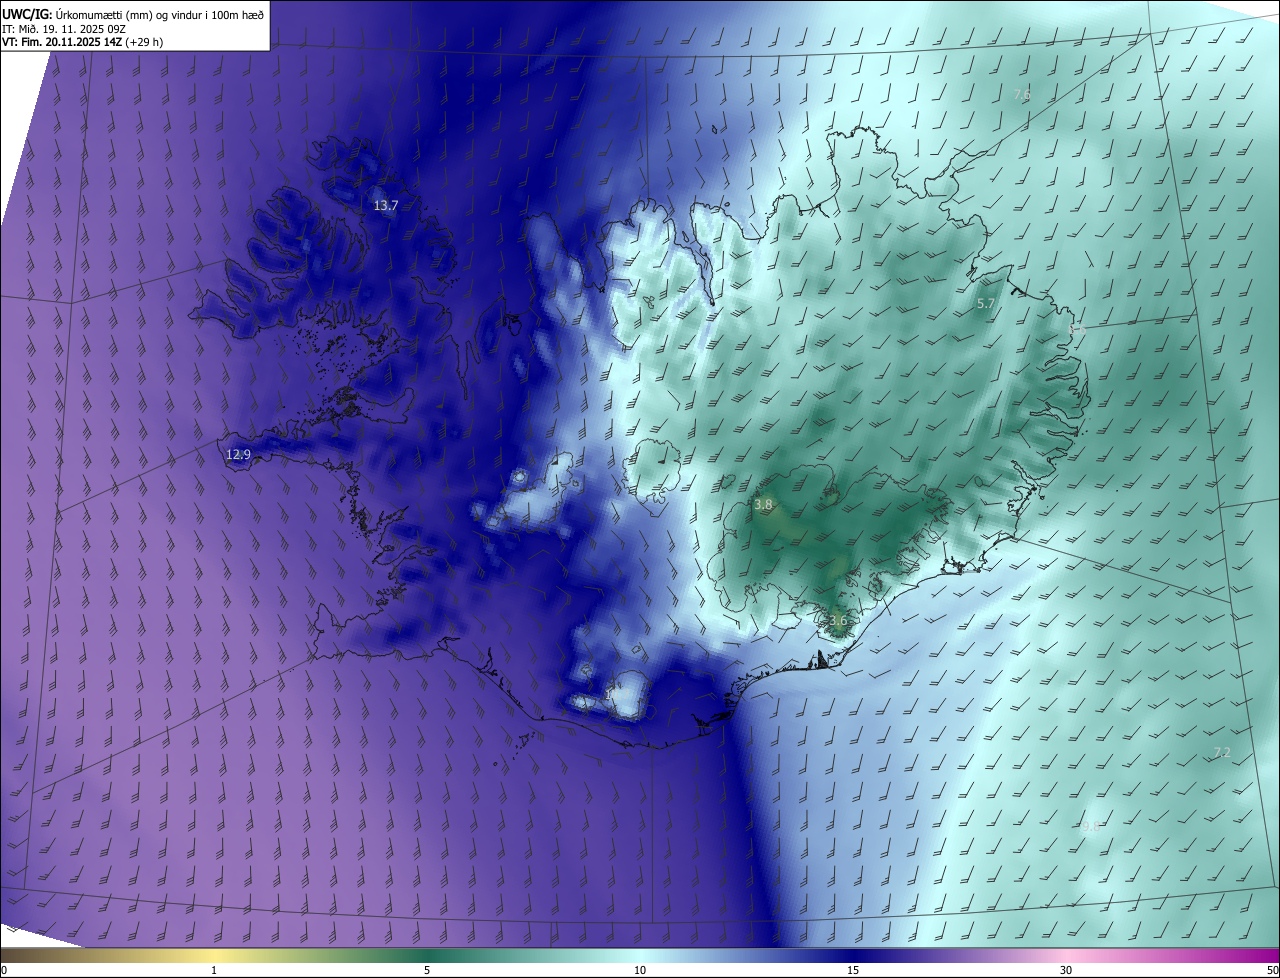Click the 15 tick on the color scale
The width and height of the screenshot is (1280, 978).
(853, 970)
